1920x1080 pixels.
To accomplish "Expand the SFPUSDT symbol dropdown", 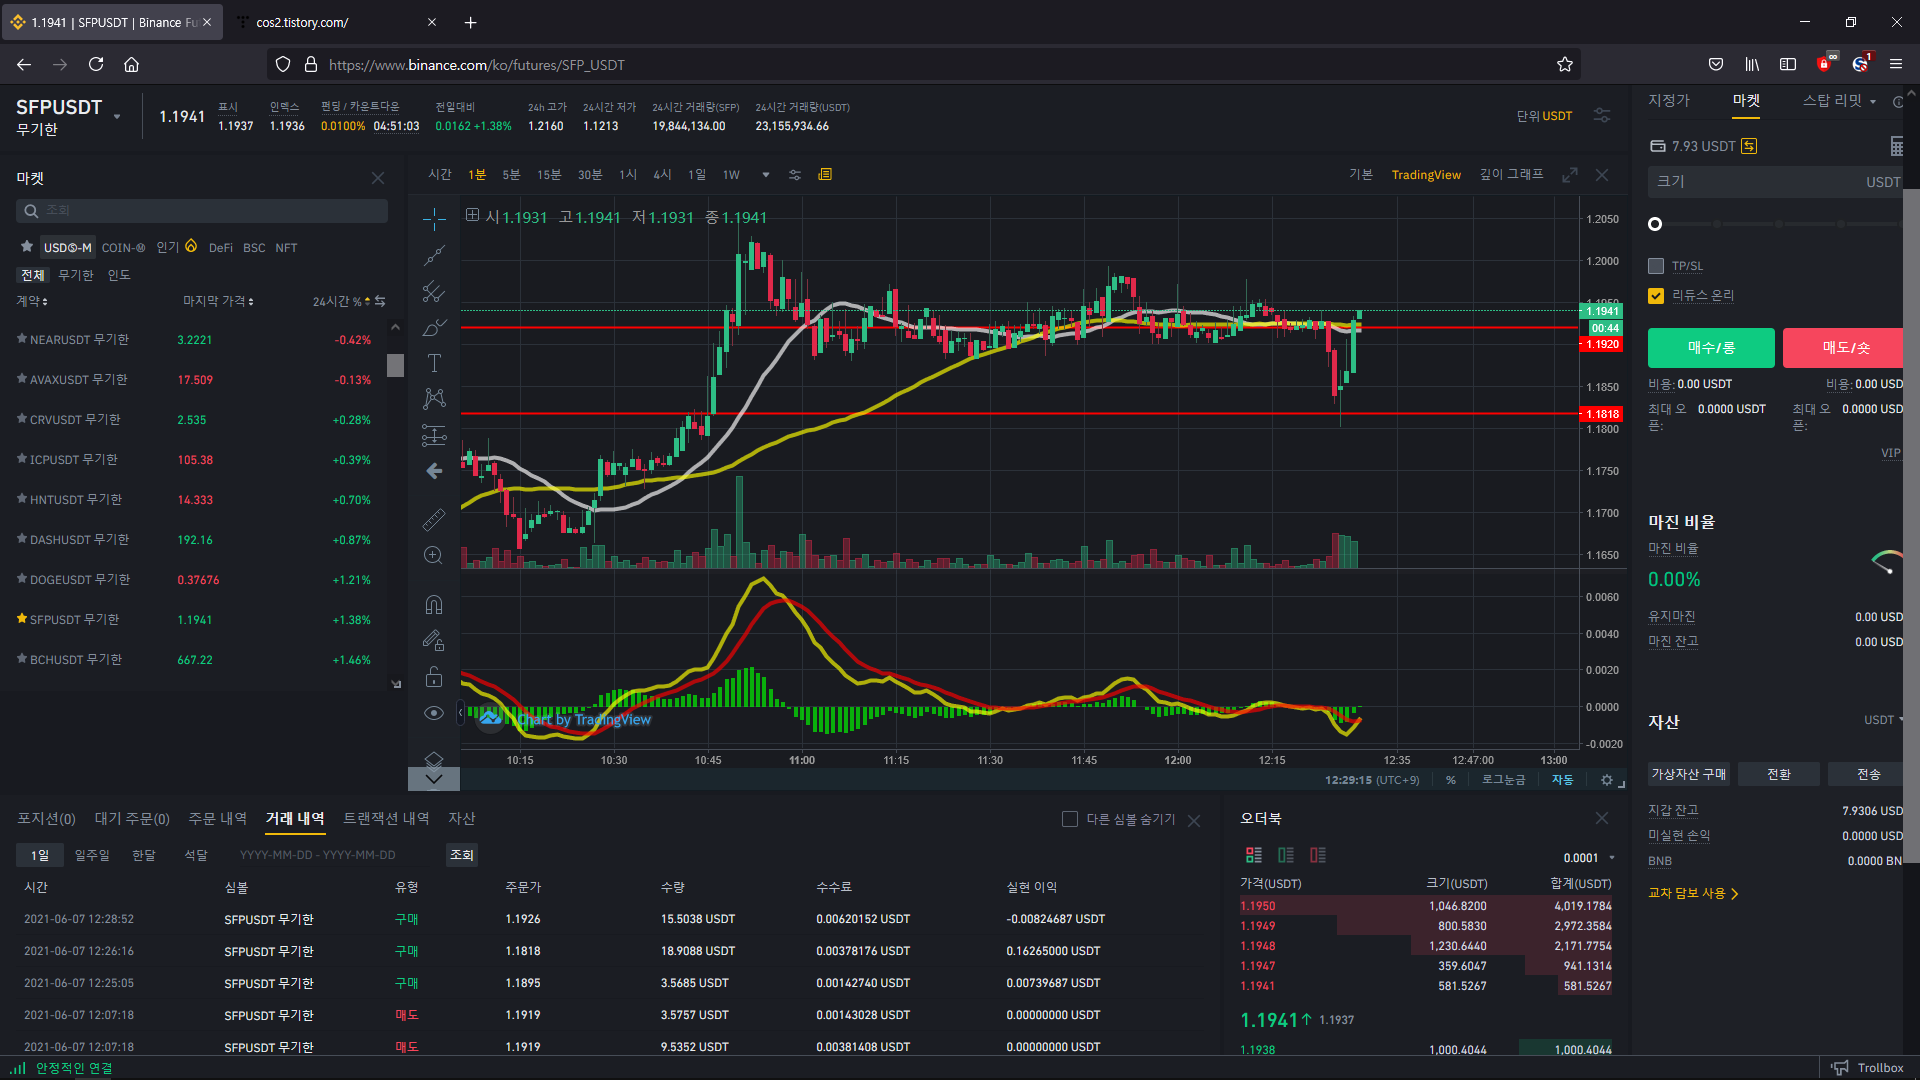I will [117, 116].
